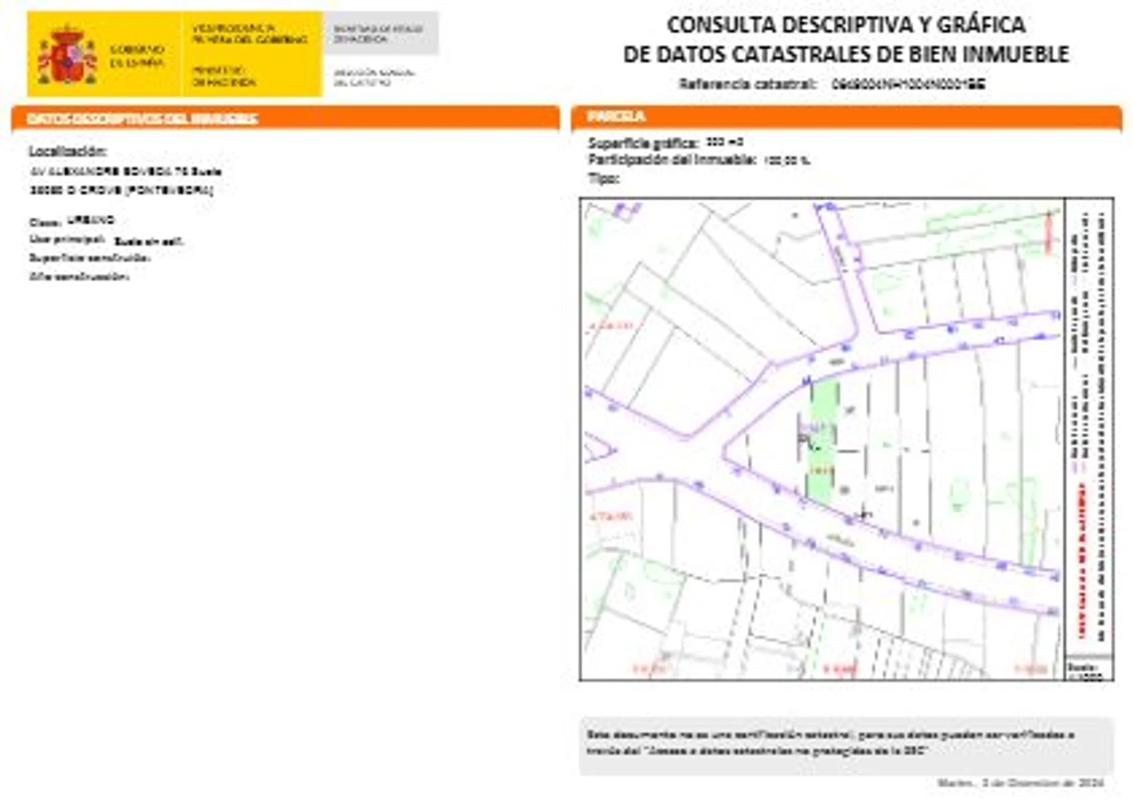The image size is (1133, 800).
Task: Select the Datos Descriptivos del Inmueble header
Action: 142,119
